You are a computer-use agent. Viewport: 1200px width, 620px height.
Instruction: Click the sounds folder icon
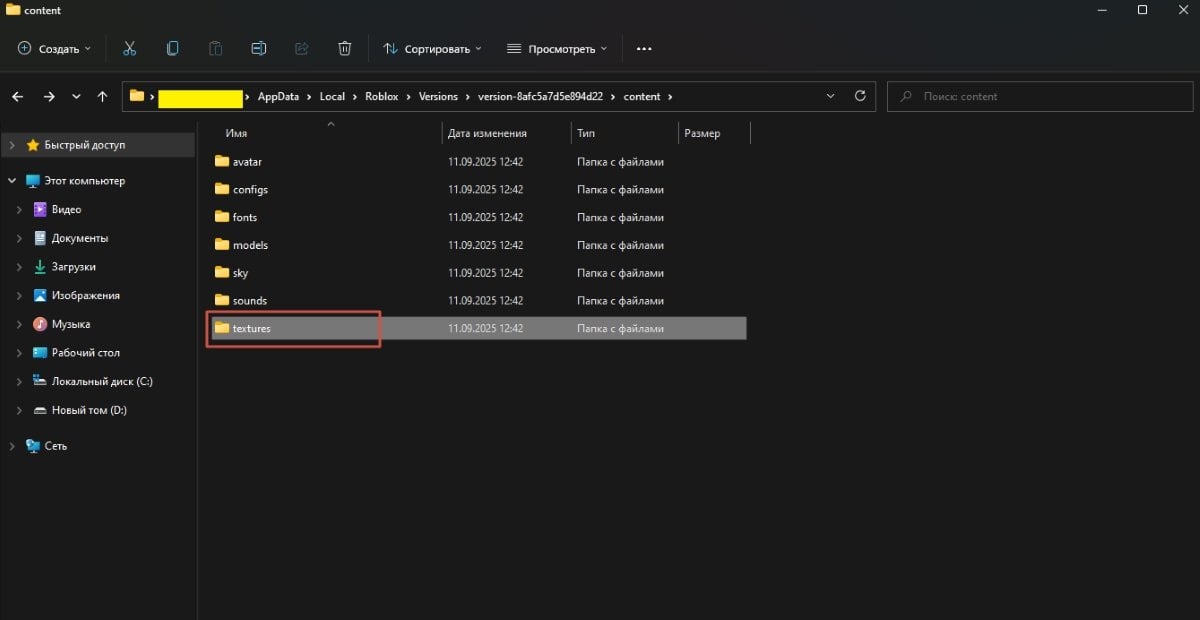pos(222,300)
